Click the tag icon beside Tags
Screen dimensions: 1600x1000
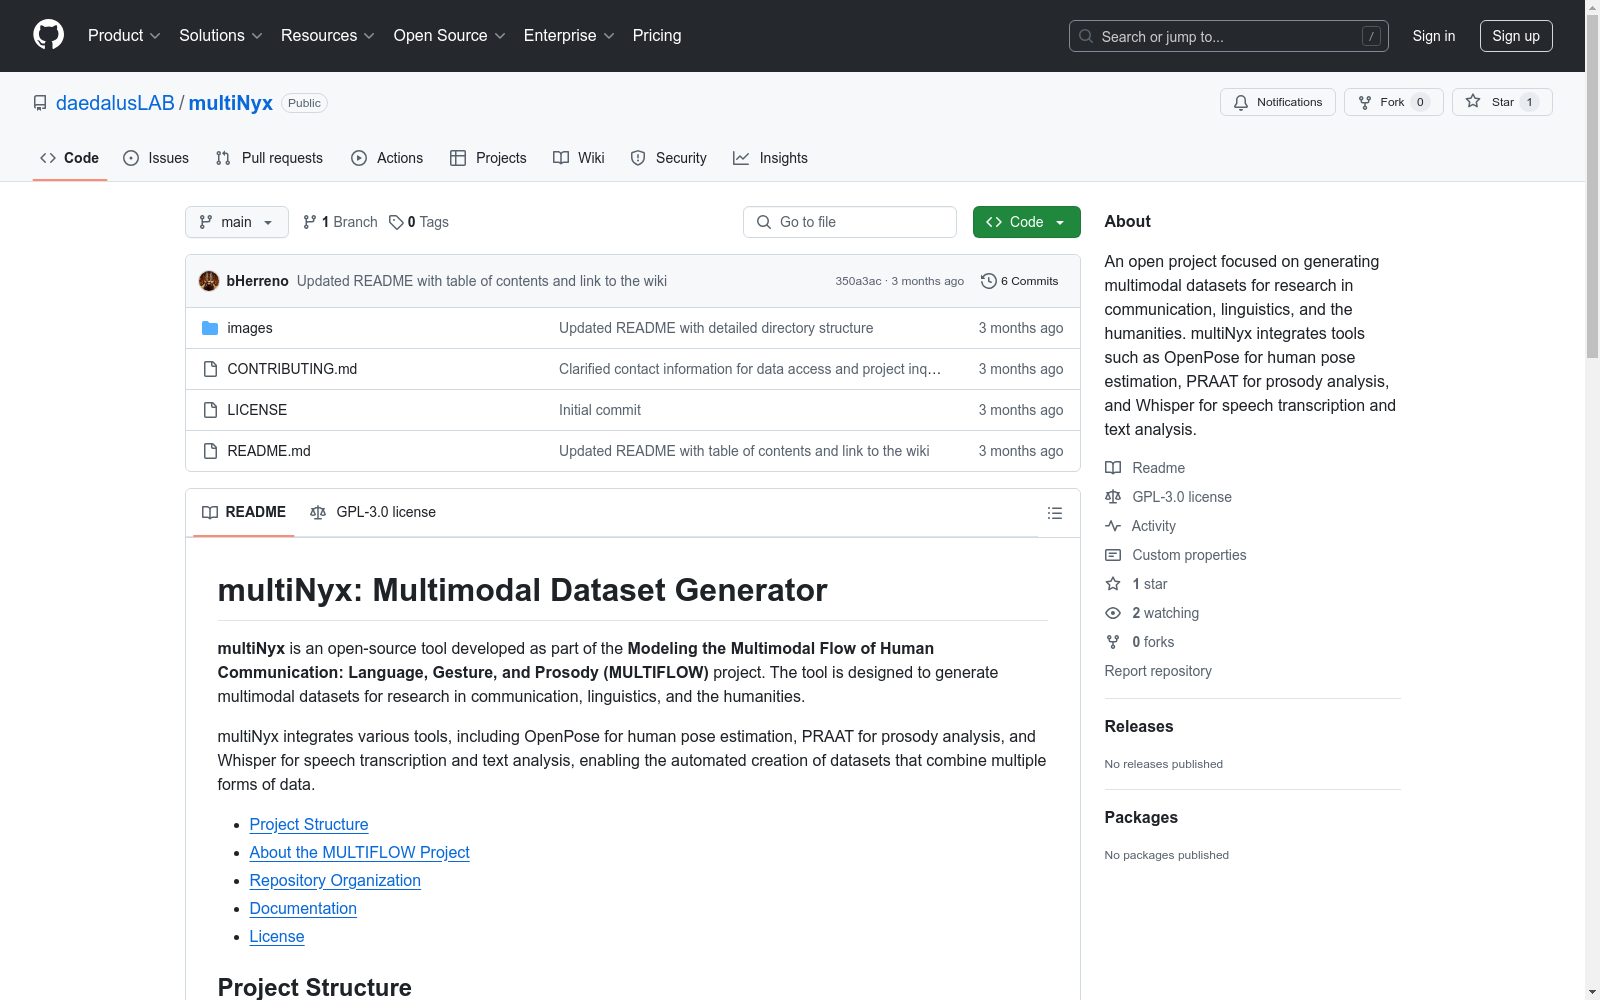(x=396, y=222)
